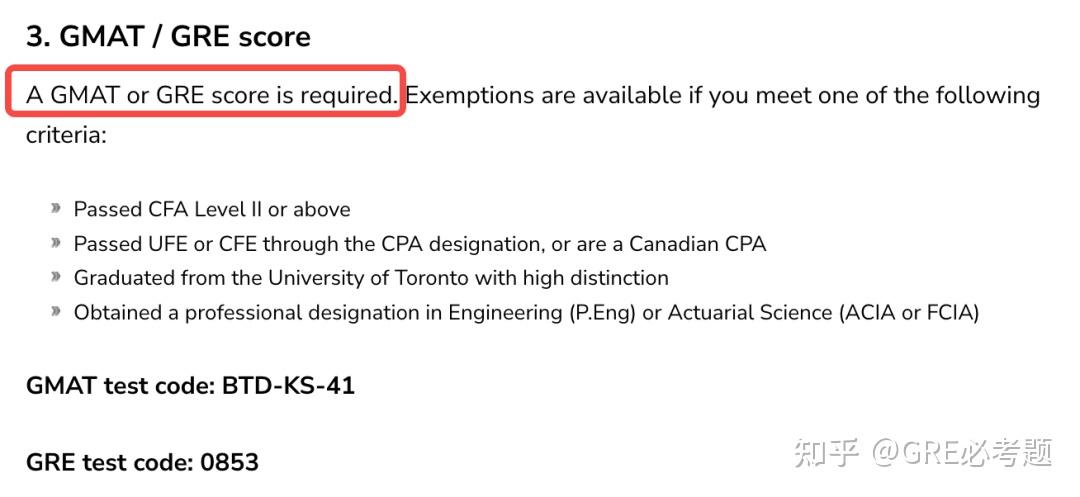Image resolution: width=1080 pixels, height=497 pixels.
Task: Open the @GRE必考题 author watermark
Action: coord(962,452)
